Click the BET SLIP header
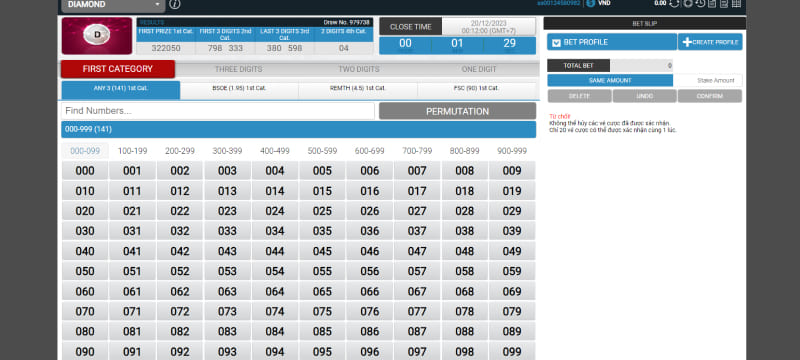The width and height of the screenshot is (800, 360). pyautogui.click(x=644, y=23)
